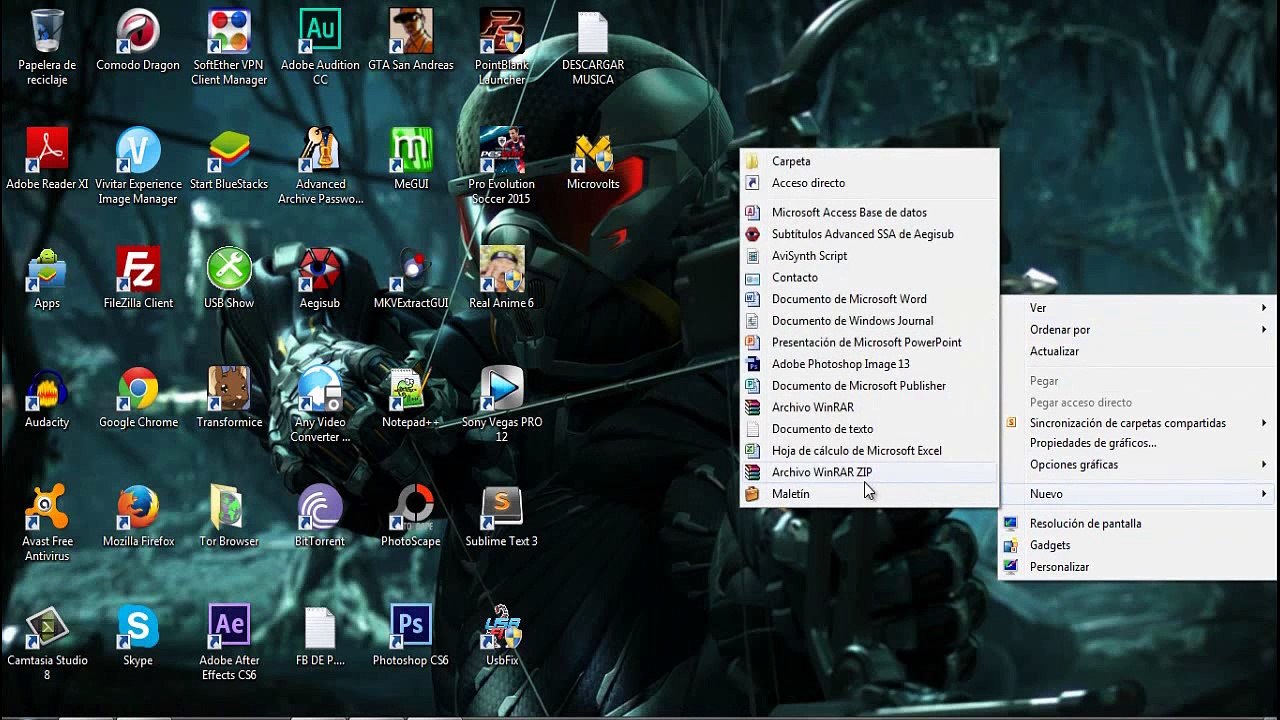Create Hoja de cálculo de Microsoft Excel

[x=869, y=451]
